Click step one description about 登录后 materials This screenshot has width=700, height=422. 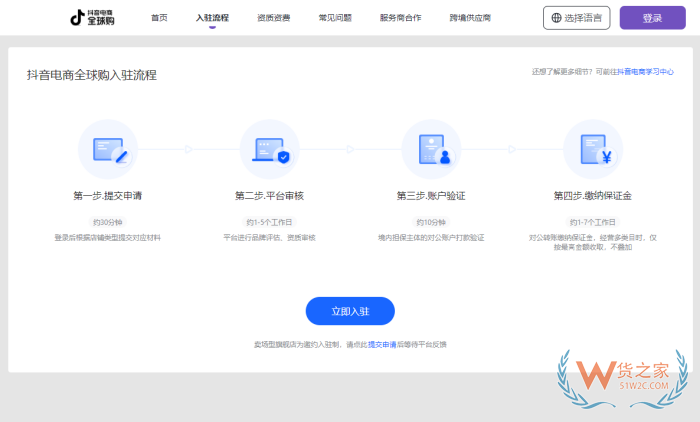tap(108, 238)
